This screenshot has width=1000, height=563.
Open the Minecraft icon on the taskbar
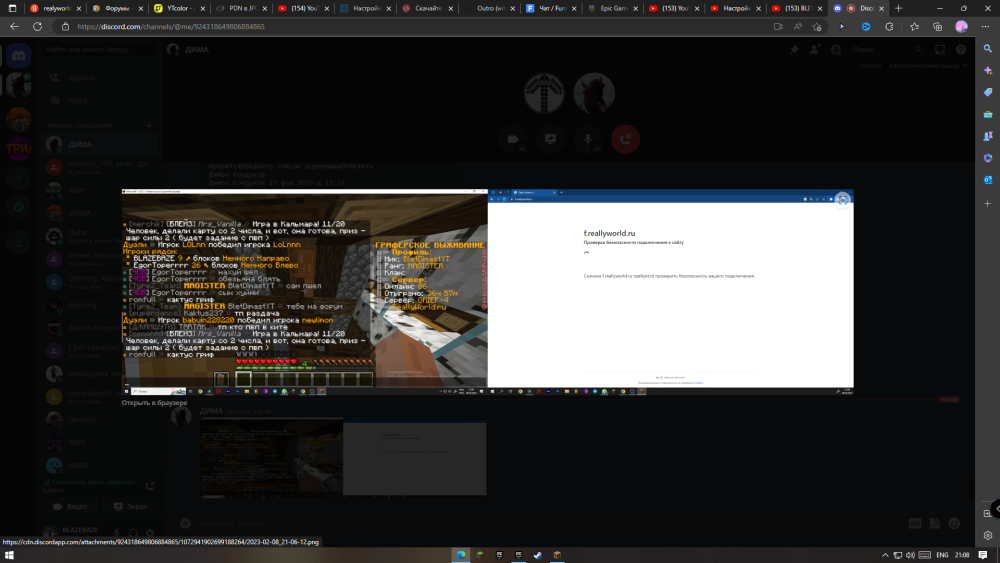[x=480, y=555]
